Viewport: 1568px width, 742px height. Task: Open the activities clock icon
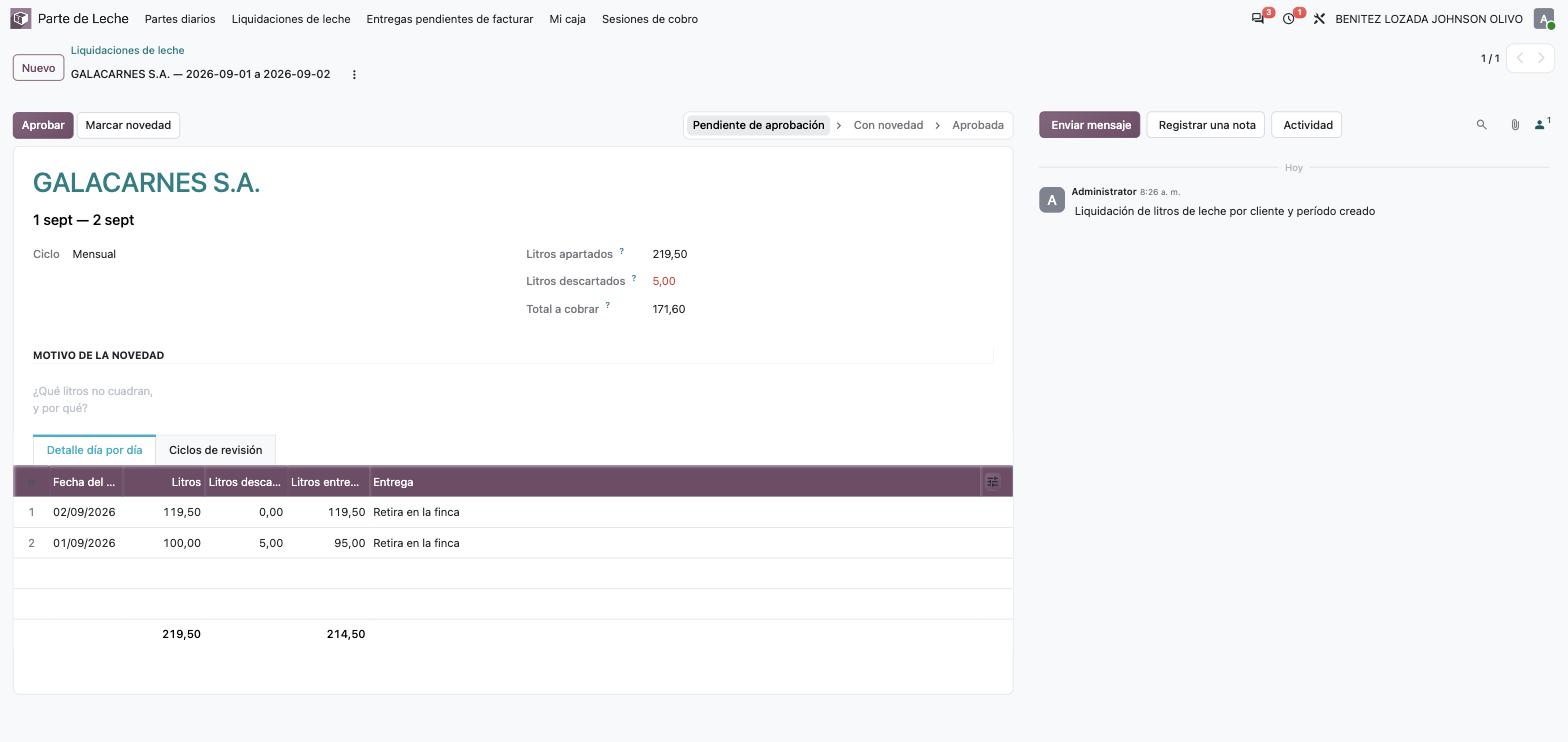(x=1289, y=19)
